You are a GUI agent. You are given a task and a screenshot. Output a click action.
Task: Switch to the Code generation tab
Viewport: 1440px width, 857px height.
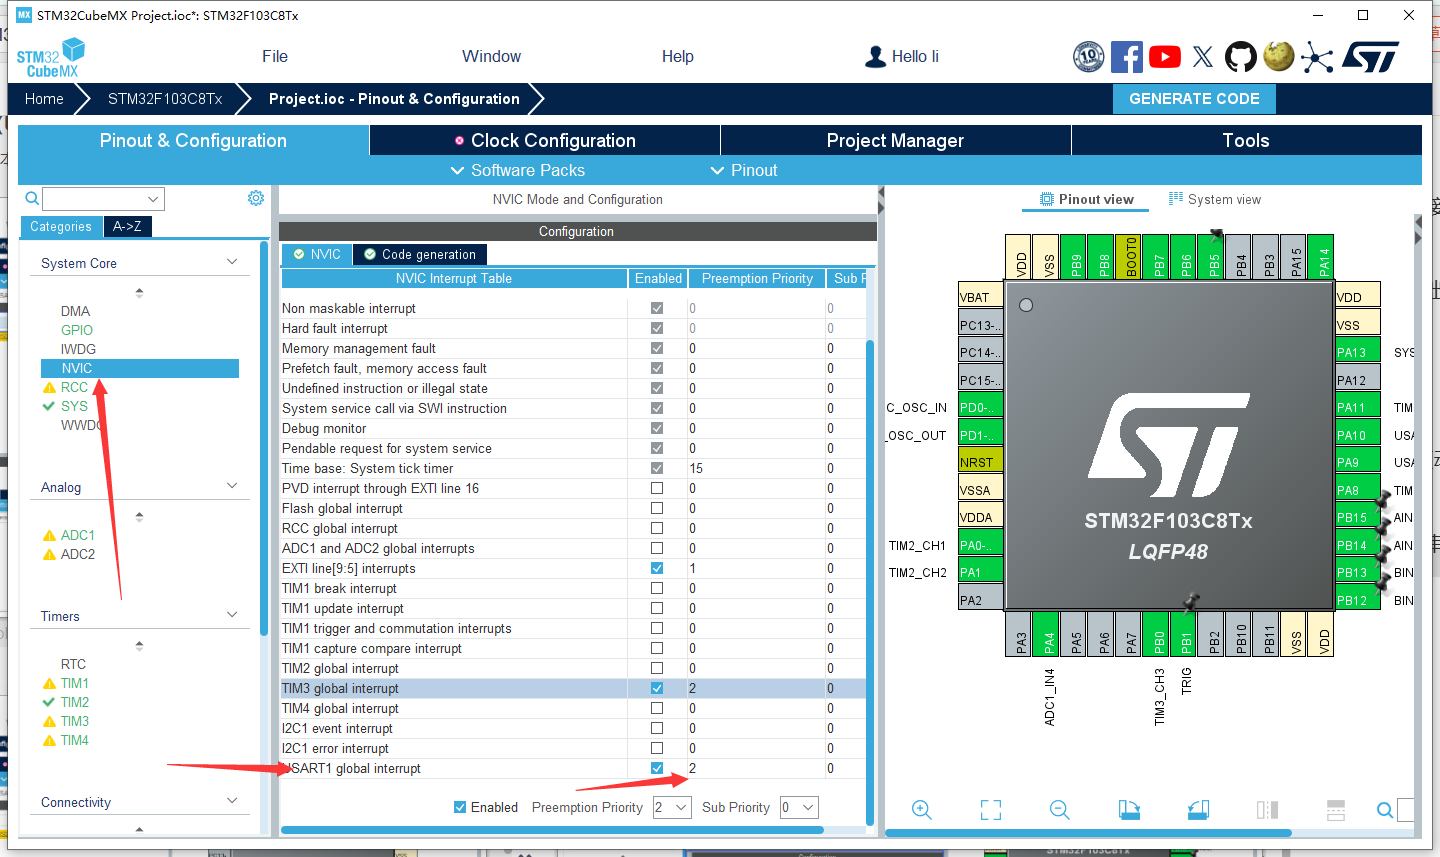coord(420,254)
